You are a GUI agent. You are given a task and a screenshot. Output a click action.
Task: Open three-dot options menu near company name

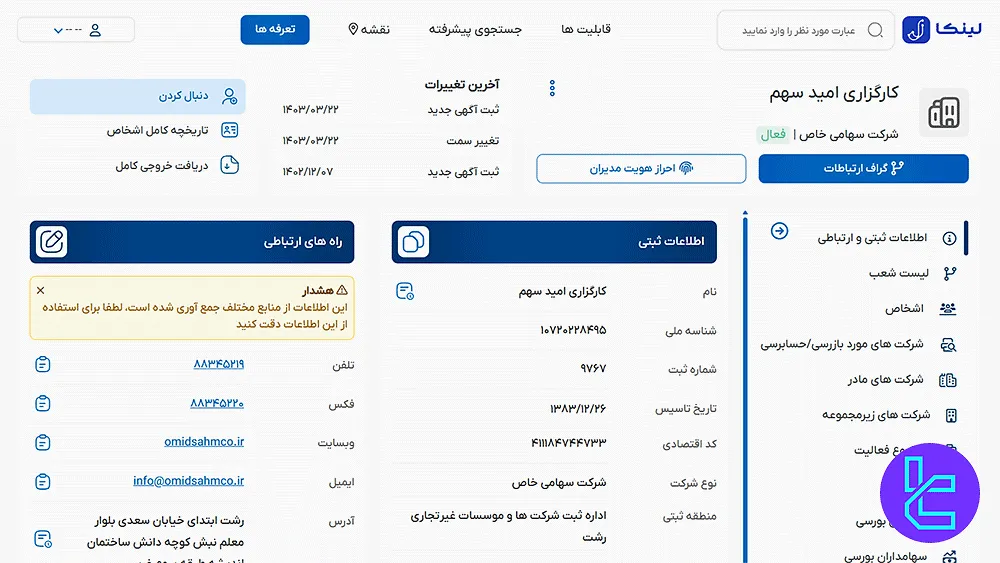[552, 88]
